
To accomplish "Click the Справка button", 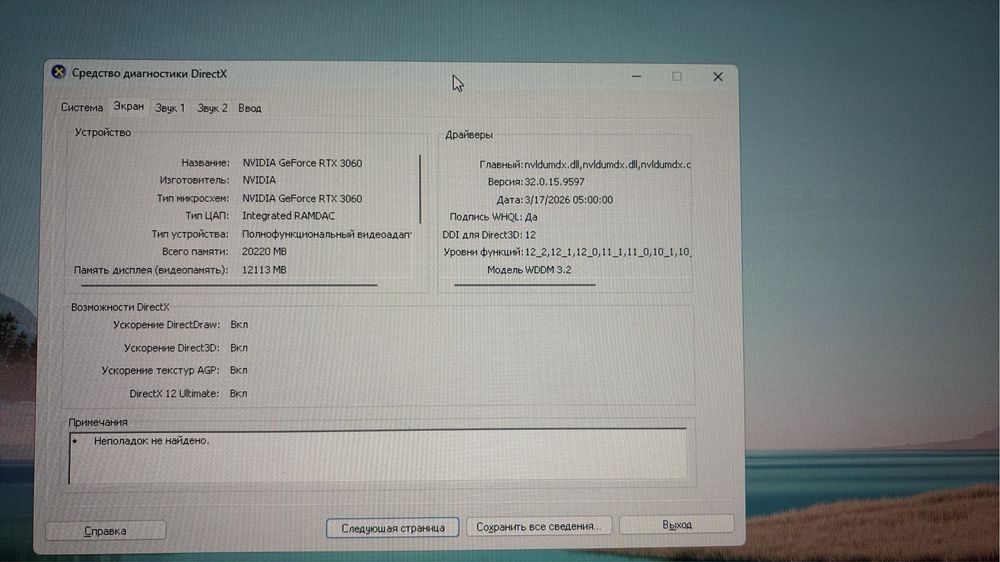I will (106, 531).
